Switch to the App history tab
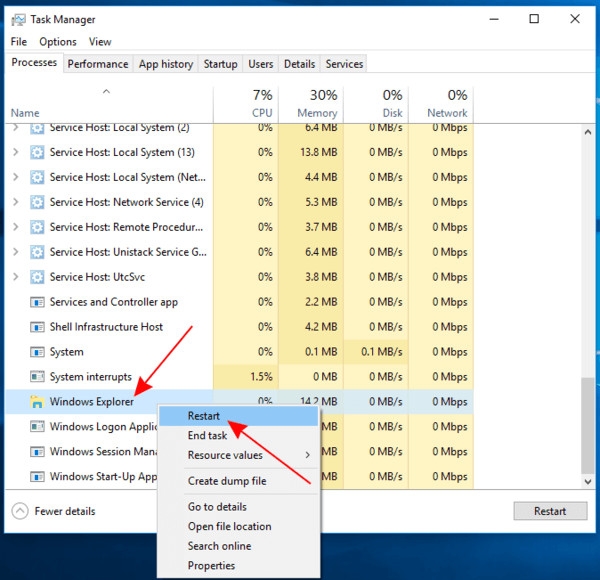Image resolution: width=600 pixels, height=580 pixels. coord(166,64)
